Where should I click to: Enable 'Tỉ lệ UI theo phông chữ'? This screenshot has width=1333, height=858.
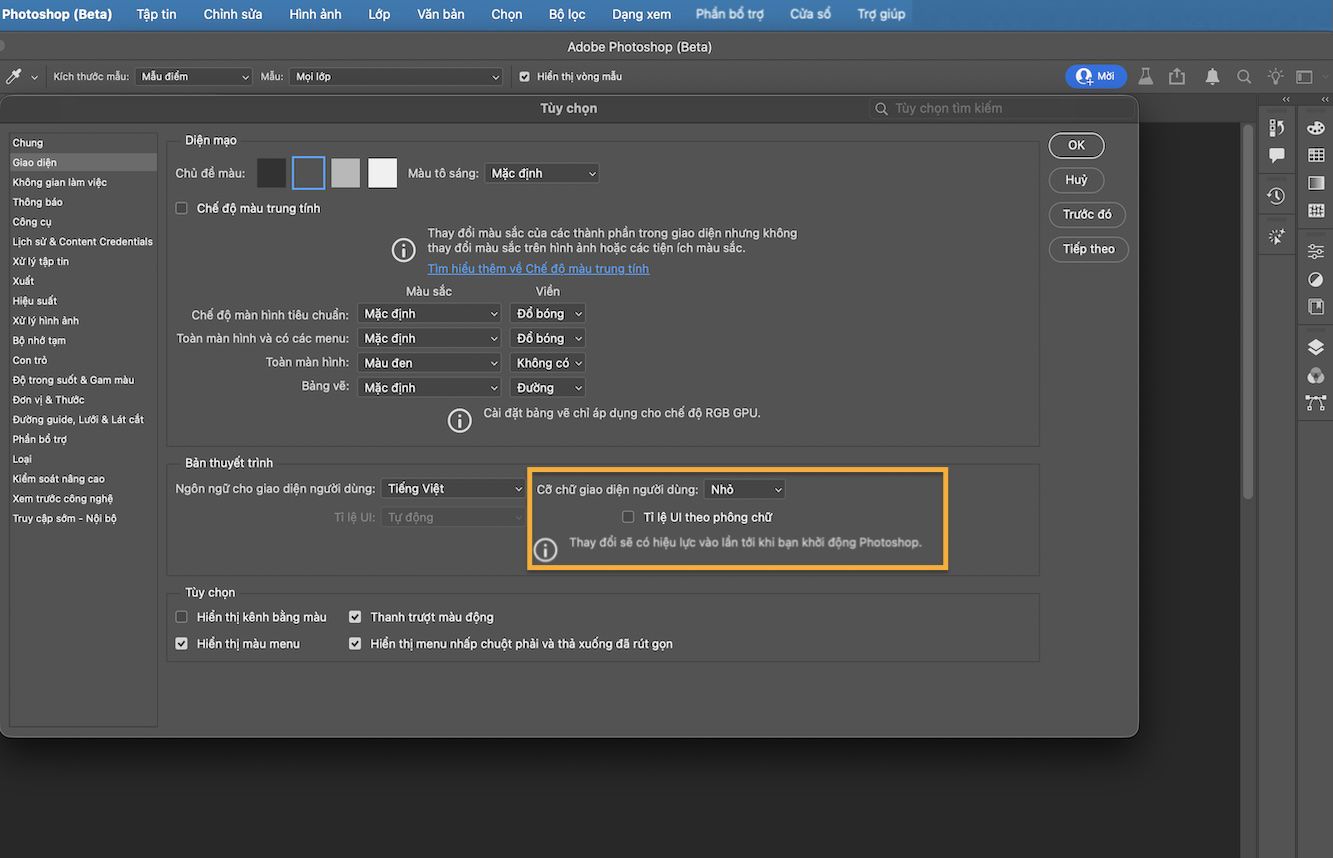pos(628,516)
